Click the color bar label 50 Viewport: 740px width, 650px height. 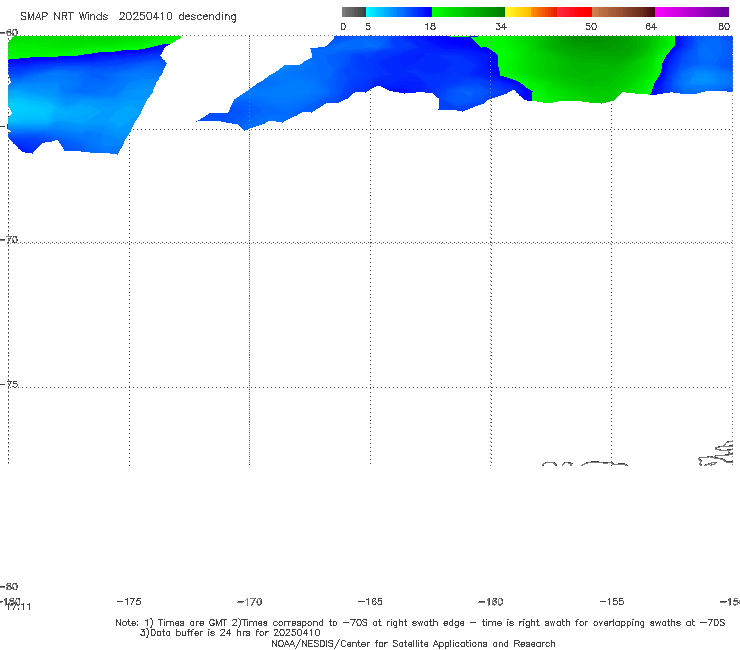click(x=591, y=26)
